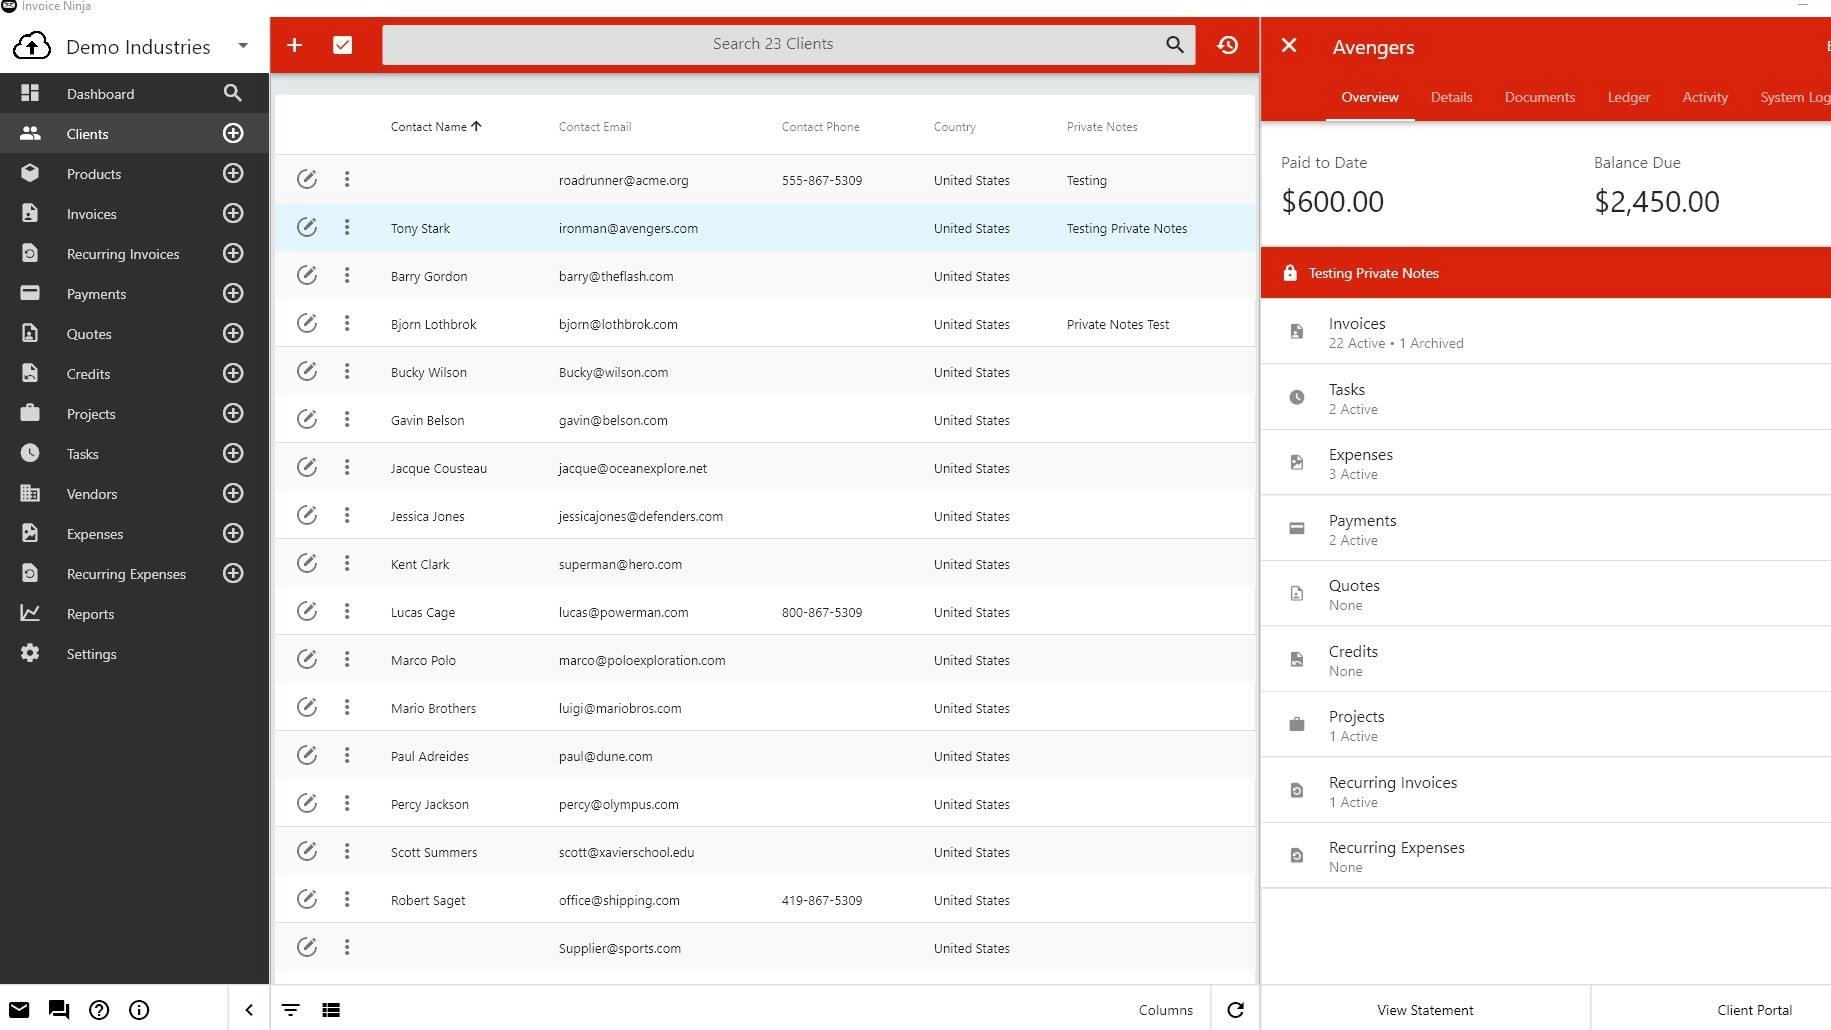Click the Testing Private Notes red banner
1831x1030 pixels.
[x=1545, y=273]
